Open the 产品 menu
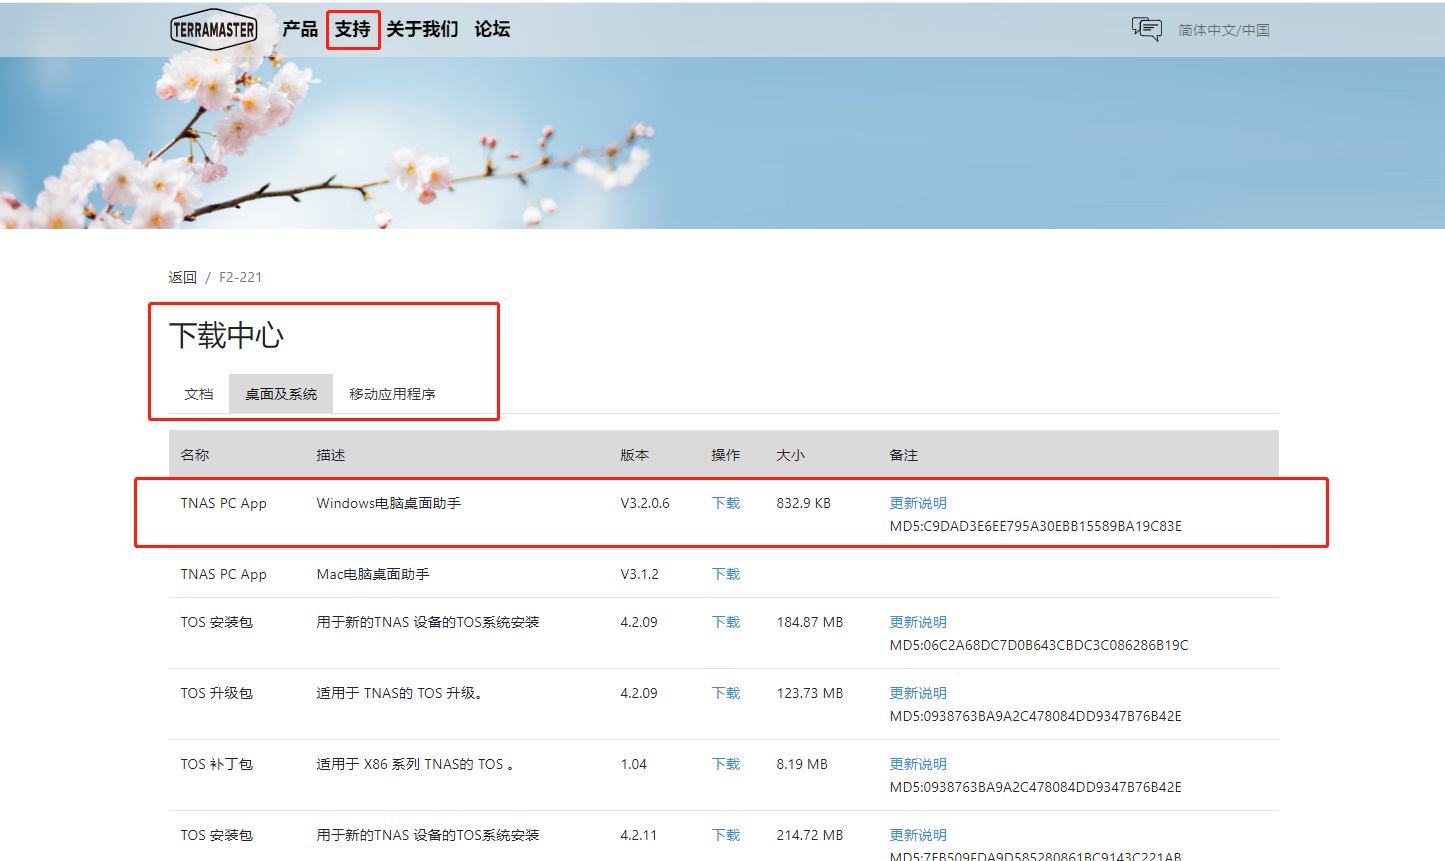The height and width of the screenshot is (861, 1445). 299,29
